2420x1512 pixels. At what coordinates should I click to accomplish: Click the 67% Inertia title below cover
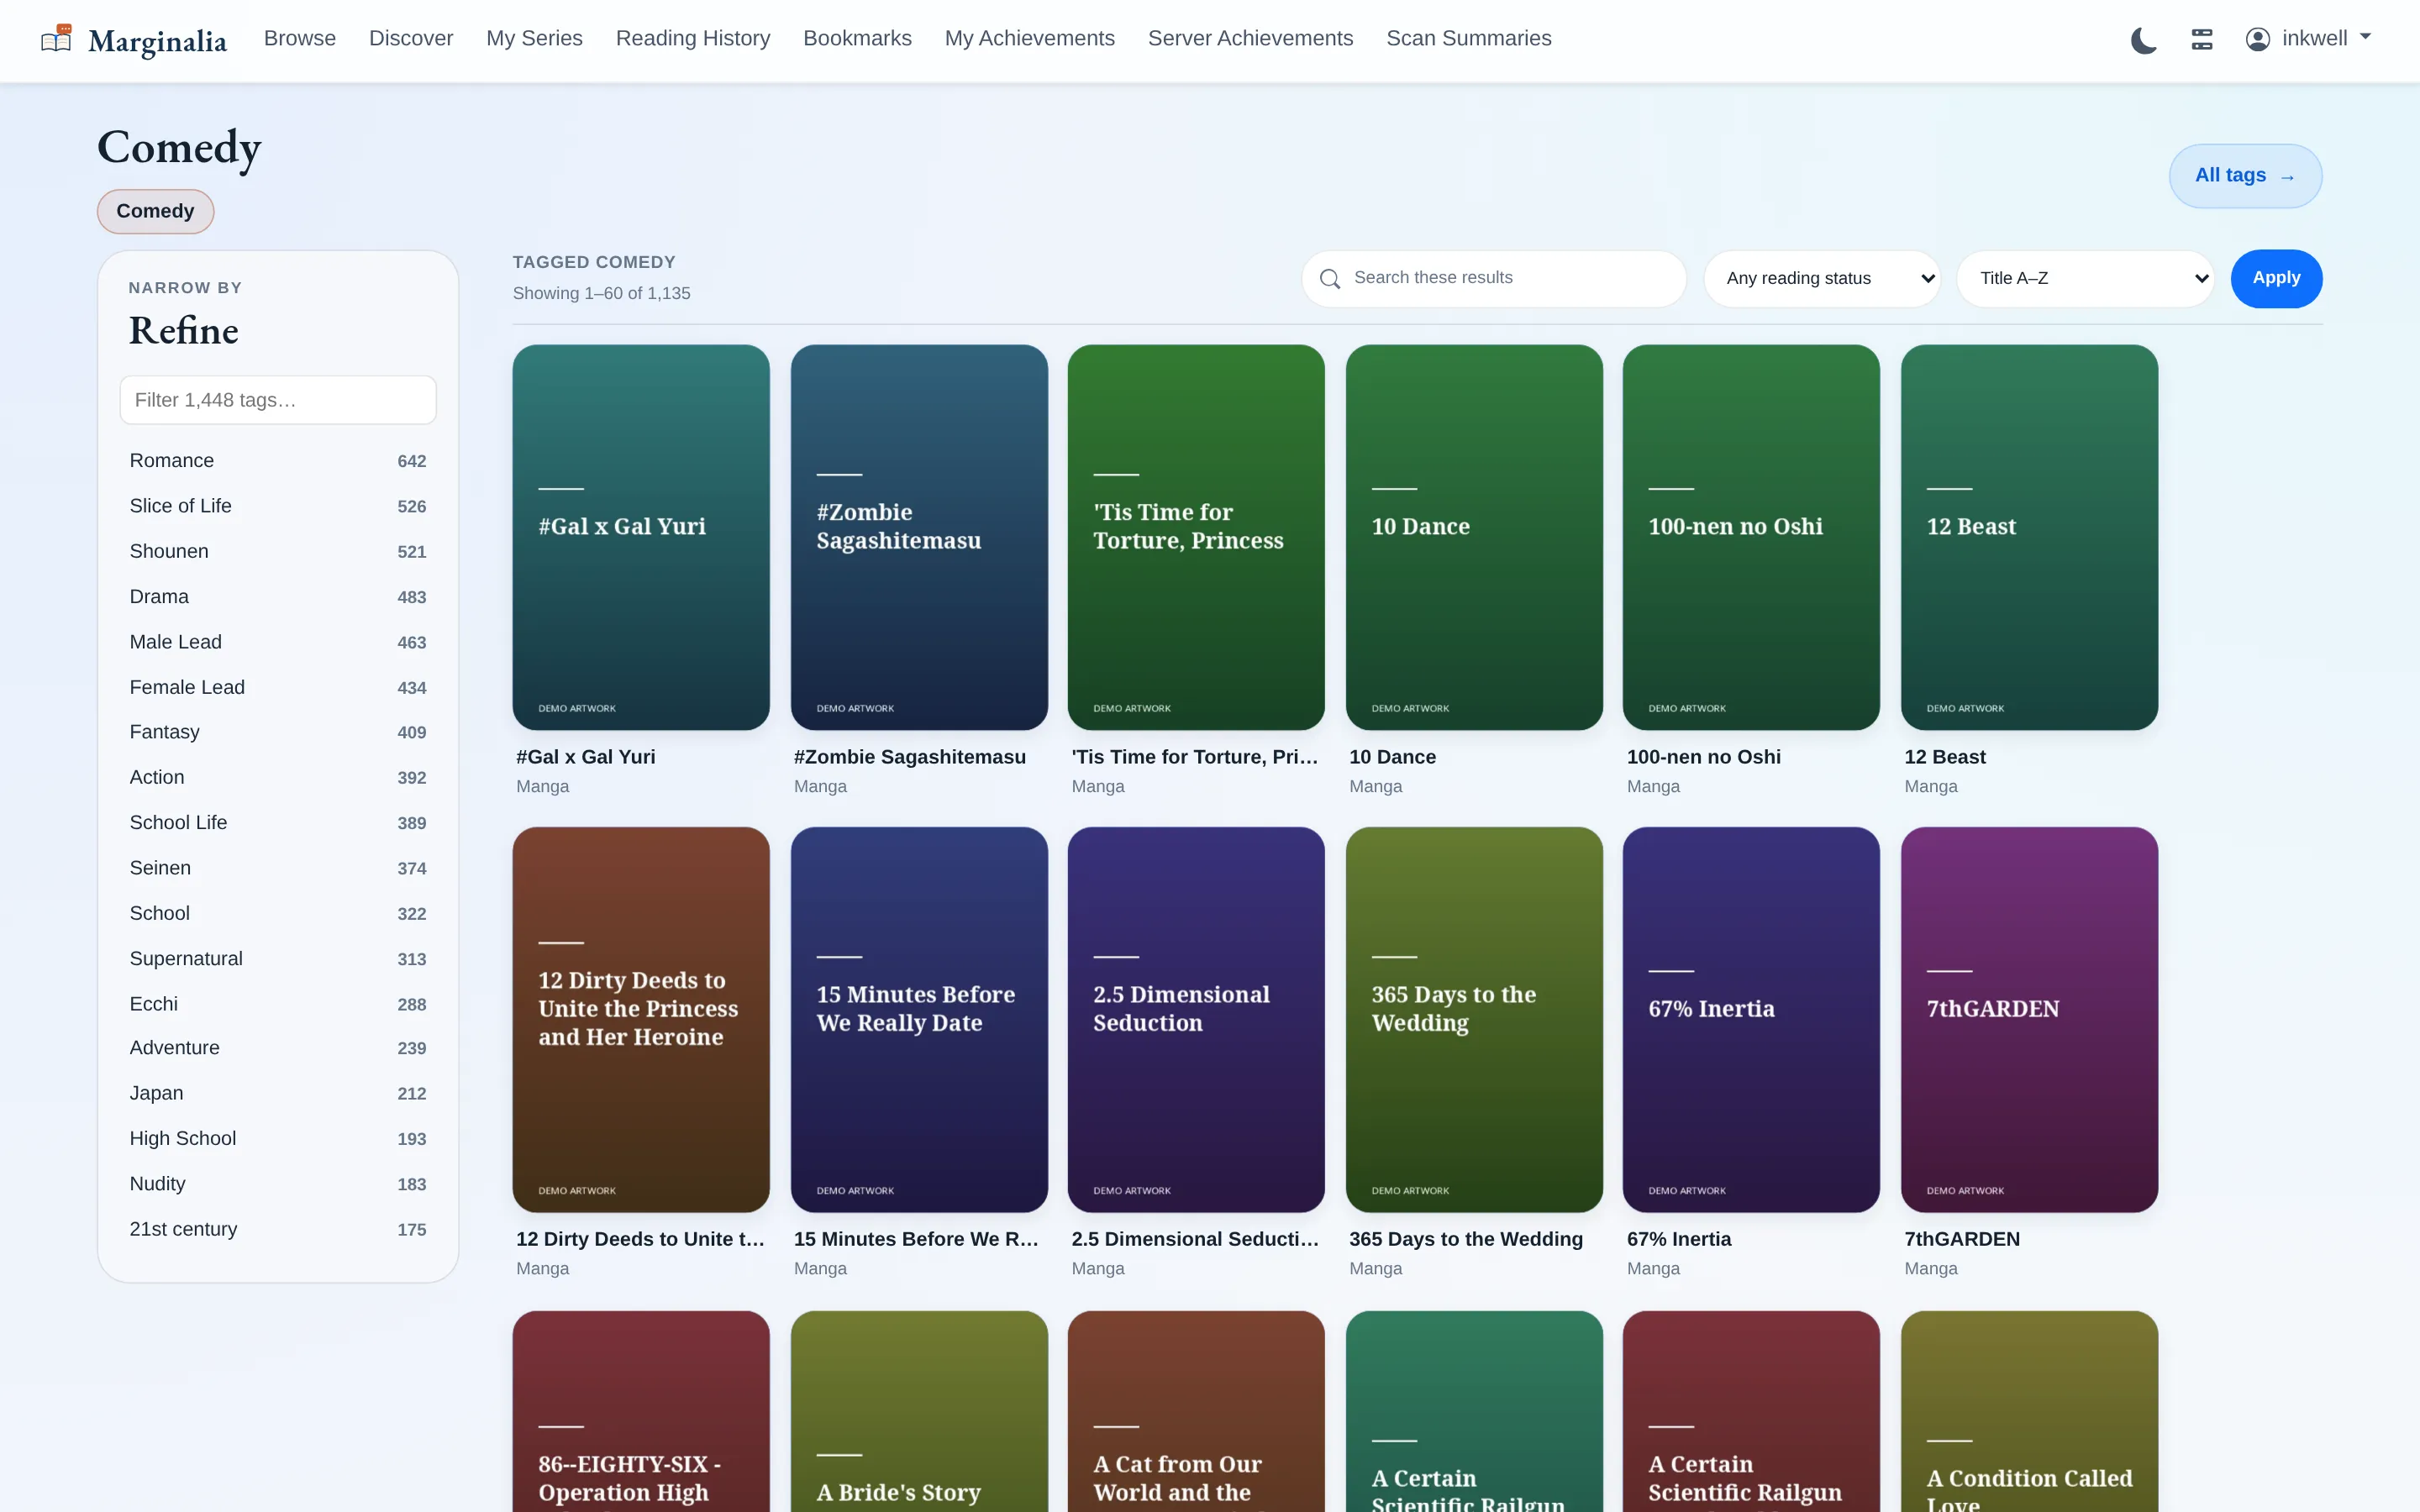point(1679,1239)
